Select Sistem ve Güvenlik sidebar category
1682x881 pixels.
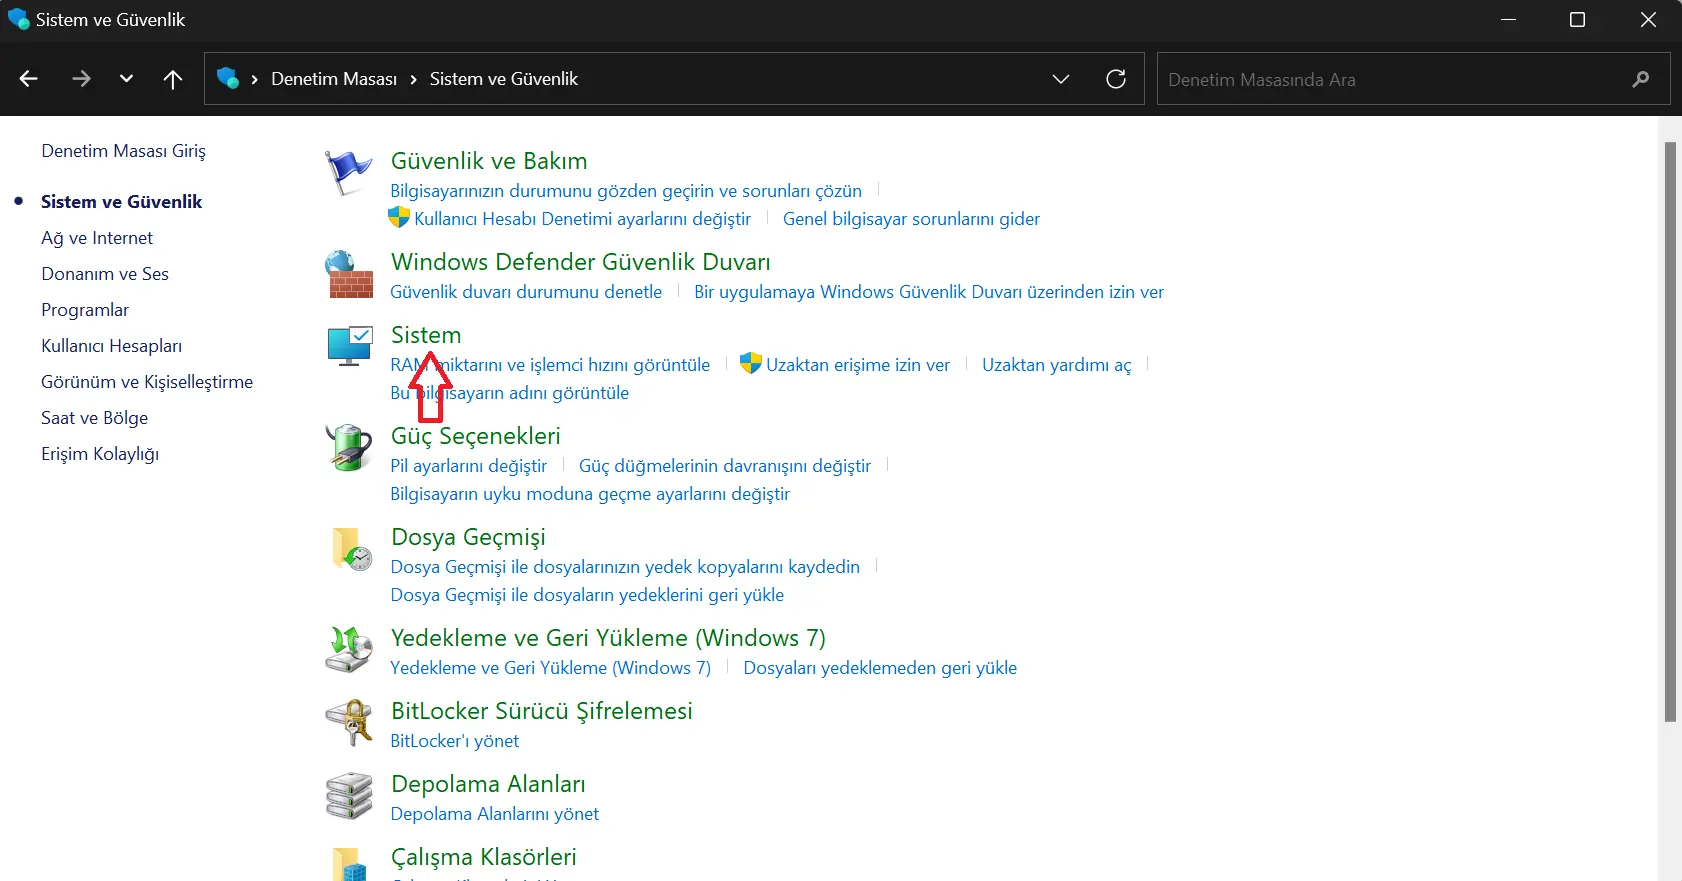click(x=121, y=202)
